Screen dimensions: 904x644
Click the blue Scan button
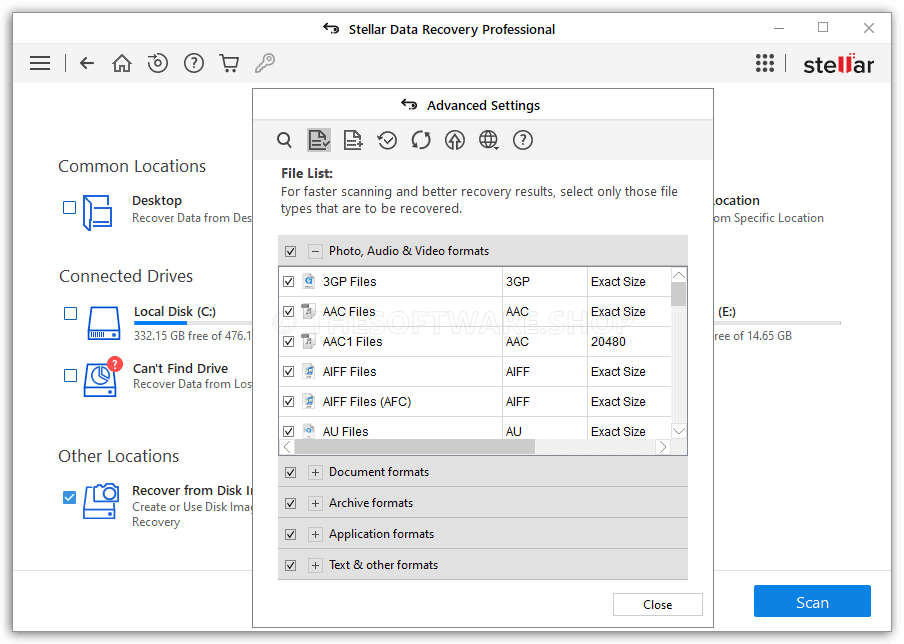pos(812,602)
